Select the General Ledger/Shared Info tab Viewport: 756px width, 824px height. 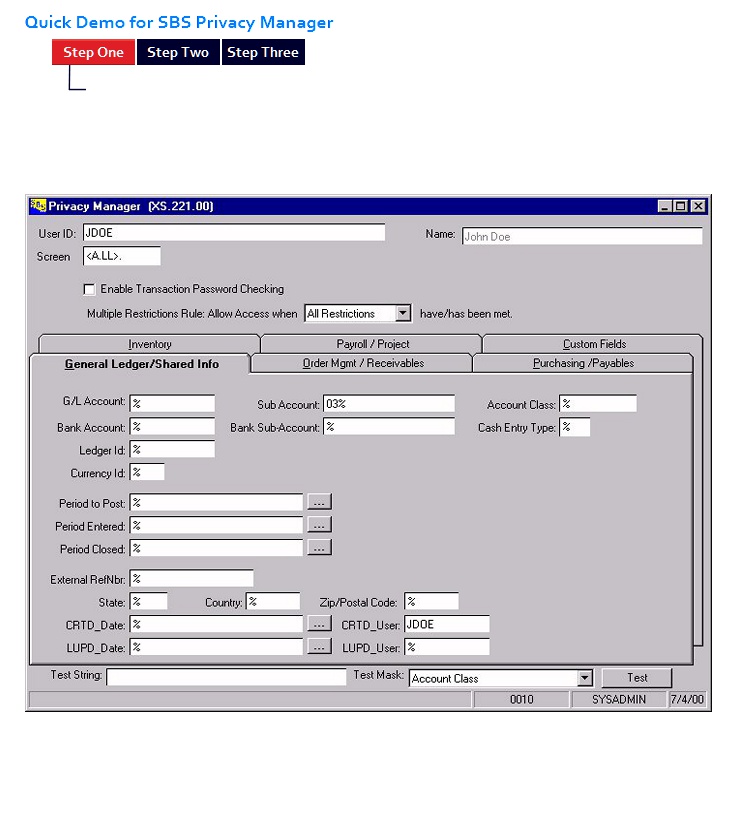point(141,364)
